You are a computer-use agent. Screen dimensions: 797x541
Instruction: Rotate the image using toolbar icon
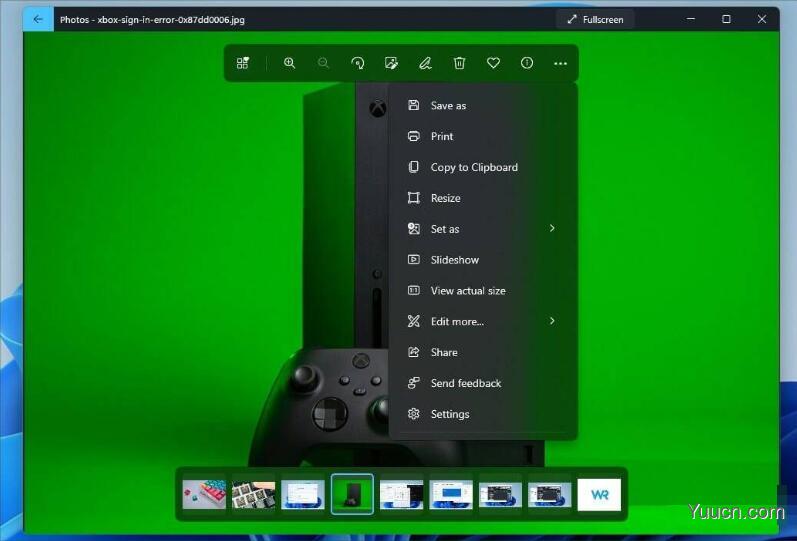pos(358,63)
